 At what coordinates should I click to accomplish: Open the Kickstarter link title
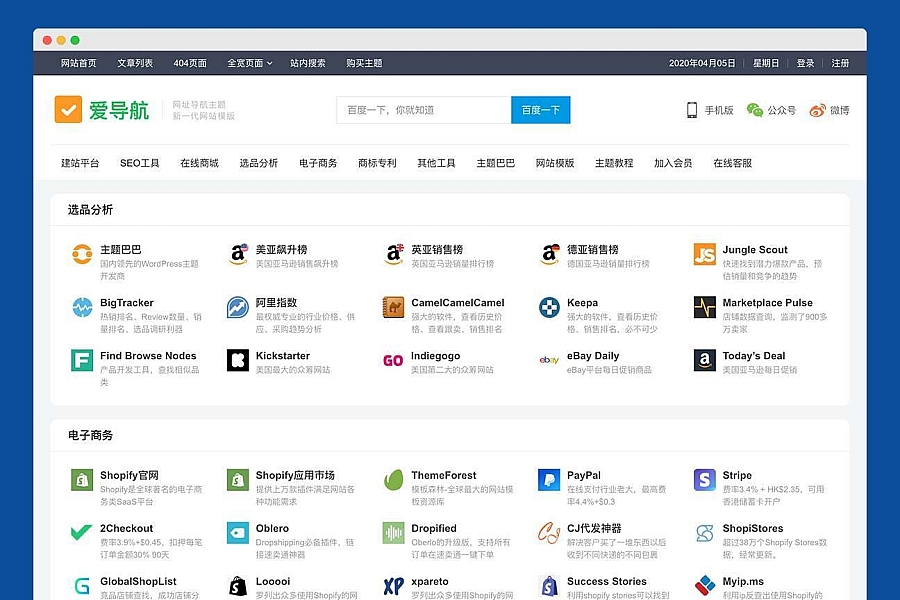tap(283, 355)
